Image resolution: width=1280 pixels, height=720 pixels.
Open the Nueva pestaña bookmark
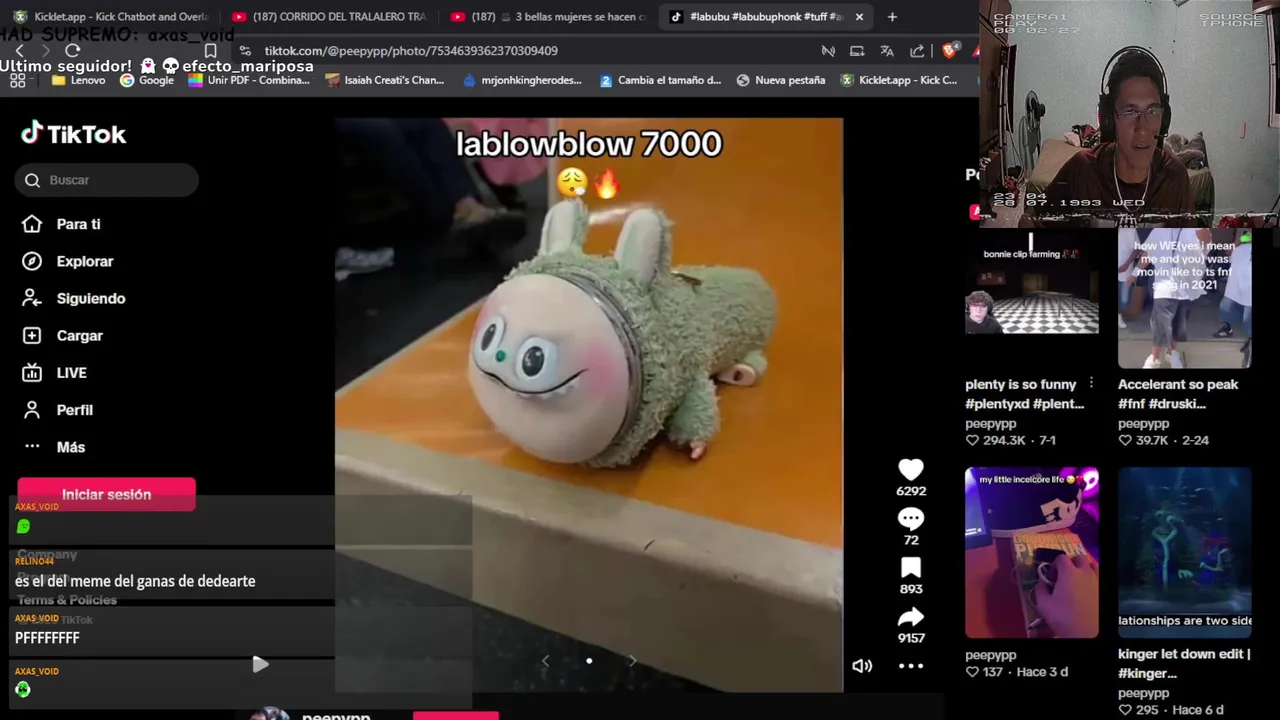[x=780, y=80]
